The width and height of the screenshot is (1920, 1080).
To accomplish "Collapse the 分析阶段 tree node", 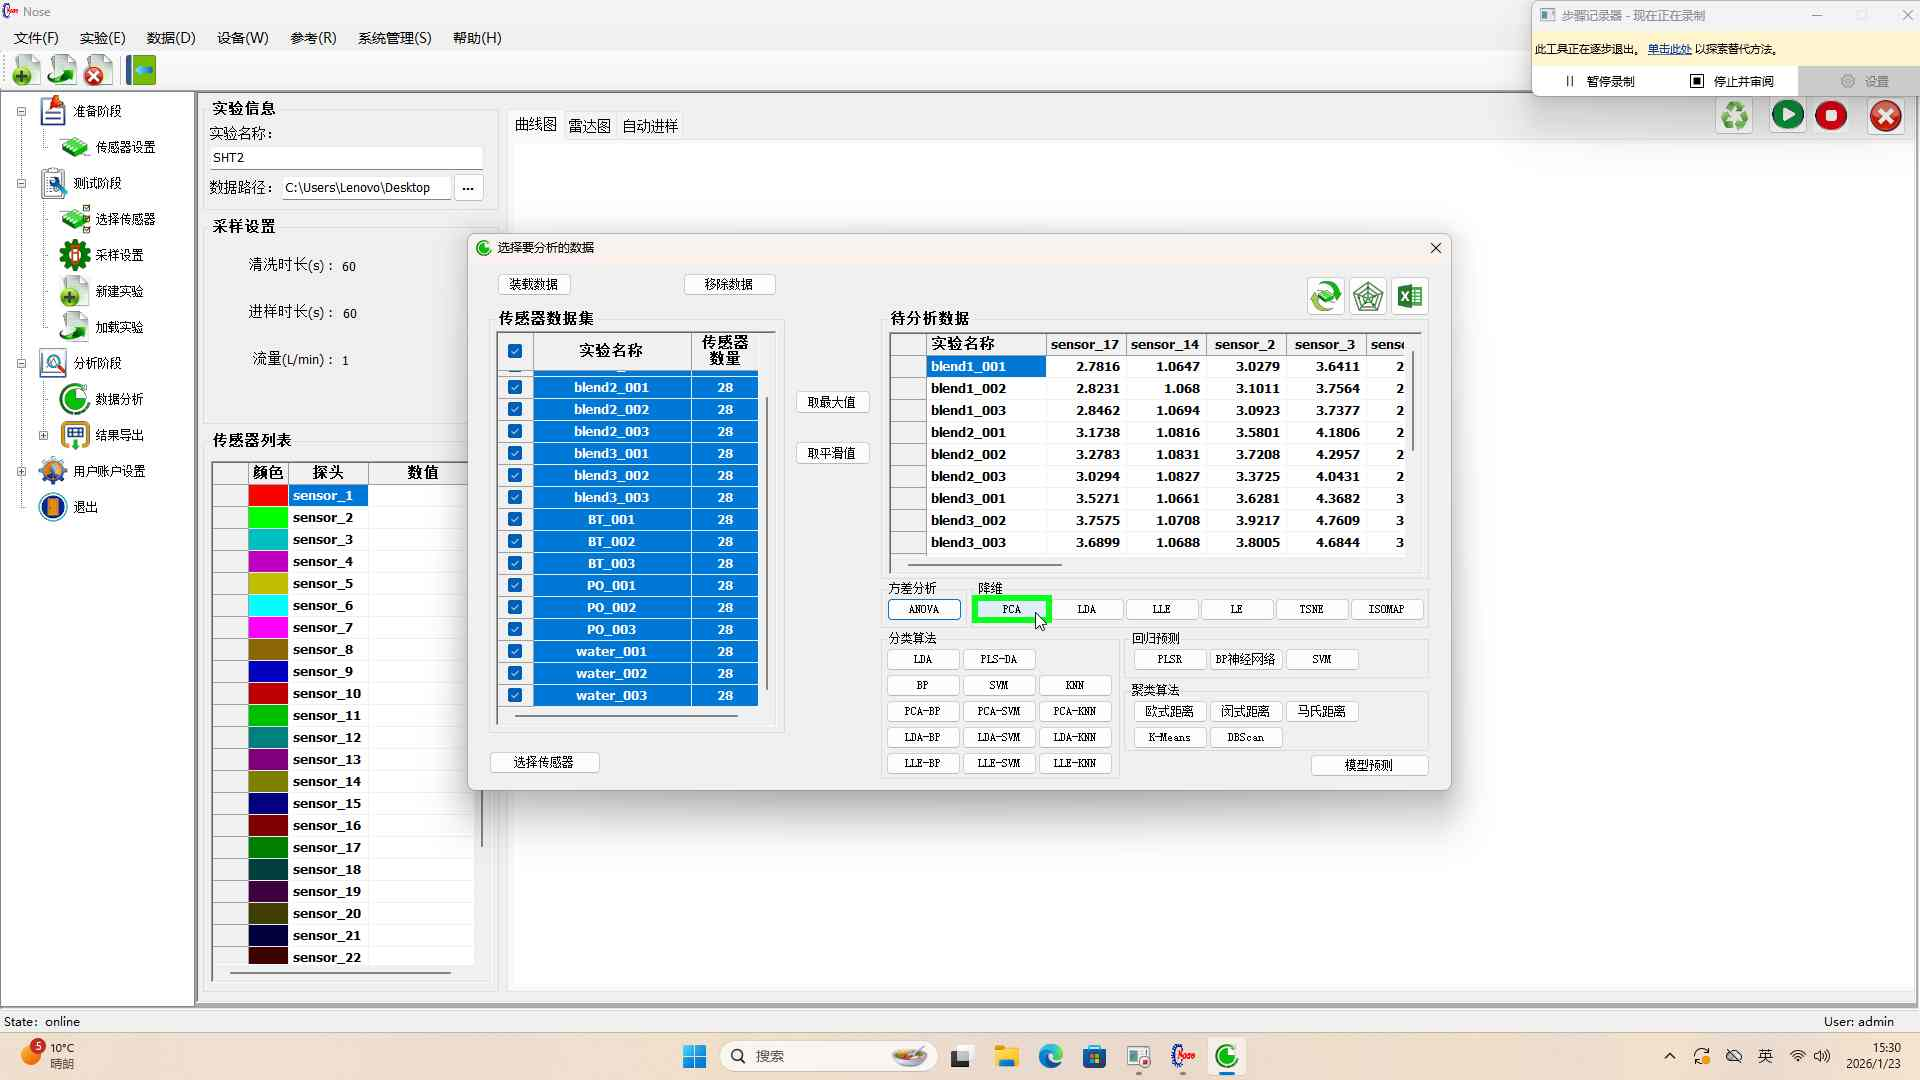I will click(x=21, y=363).
